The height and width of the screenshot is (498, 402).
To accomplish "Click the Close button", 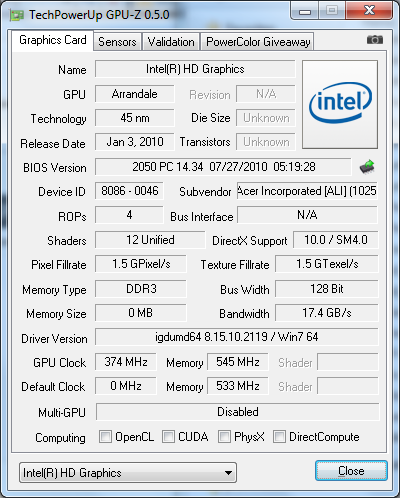I will coord(351,471).
